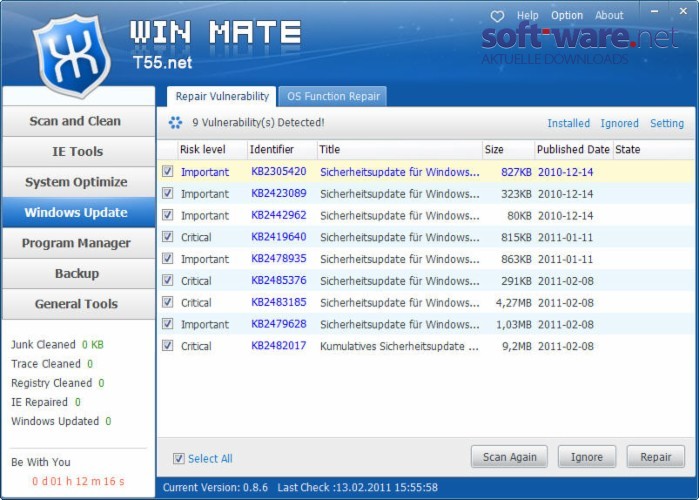
Task: Uncheck the KB2423089 update checkbox
Action: pyautogui.click(x=168, y=193)
